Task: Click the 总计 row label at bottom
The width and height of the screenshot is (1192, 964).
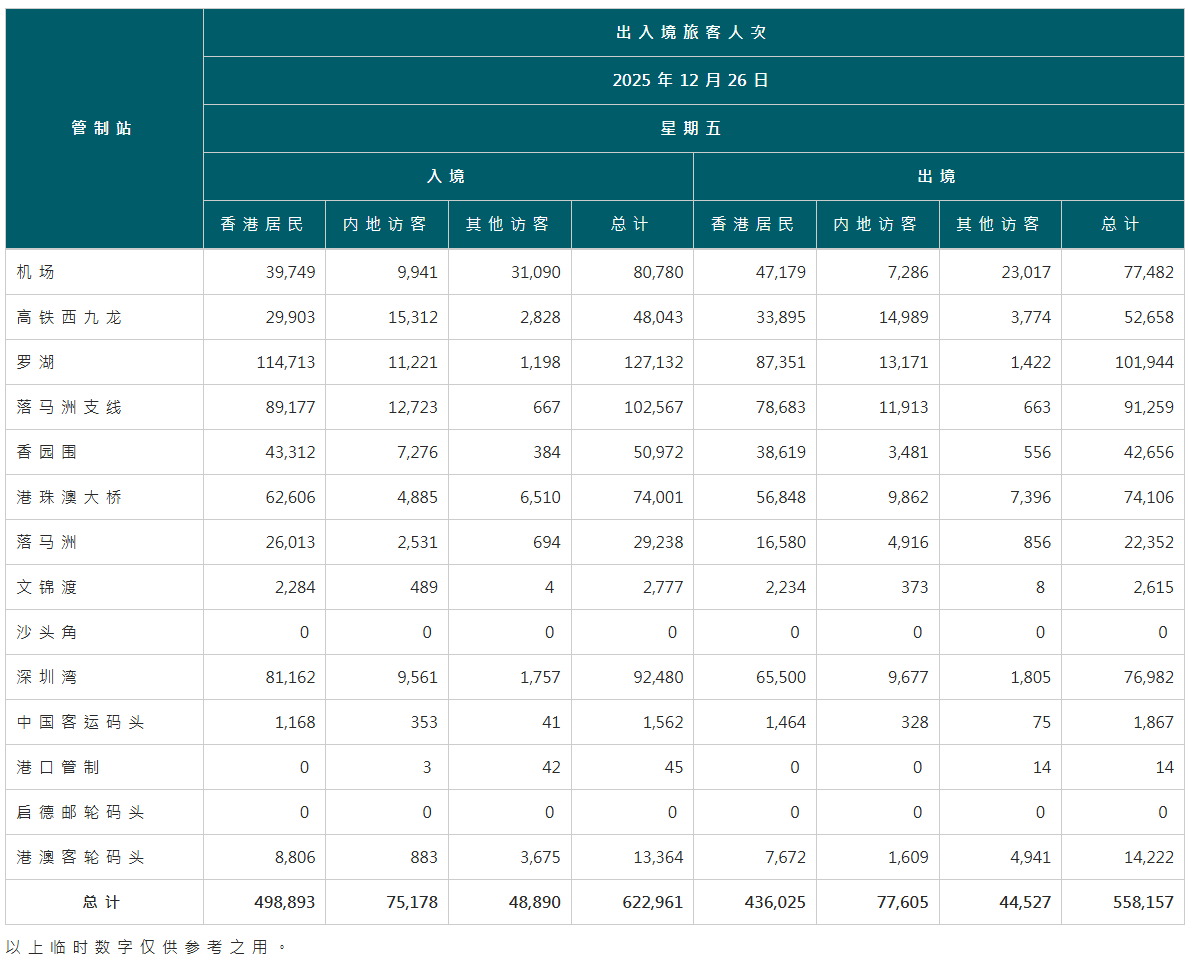Action: [102, 902]
